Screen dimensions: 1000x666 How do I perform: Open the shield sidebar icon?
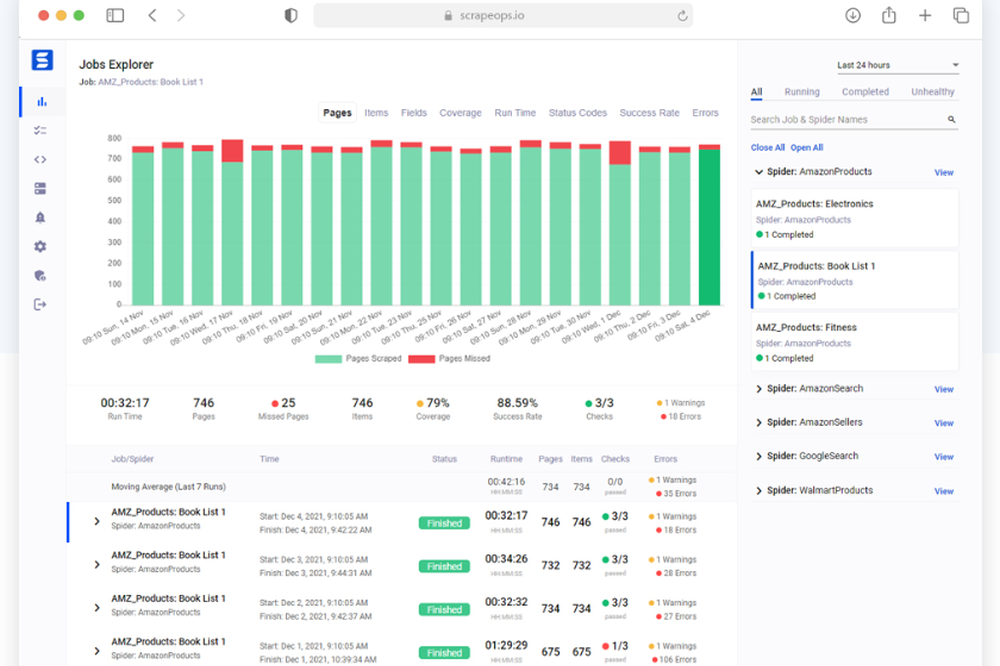40,276
